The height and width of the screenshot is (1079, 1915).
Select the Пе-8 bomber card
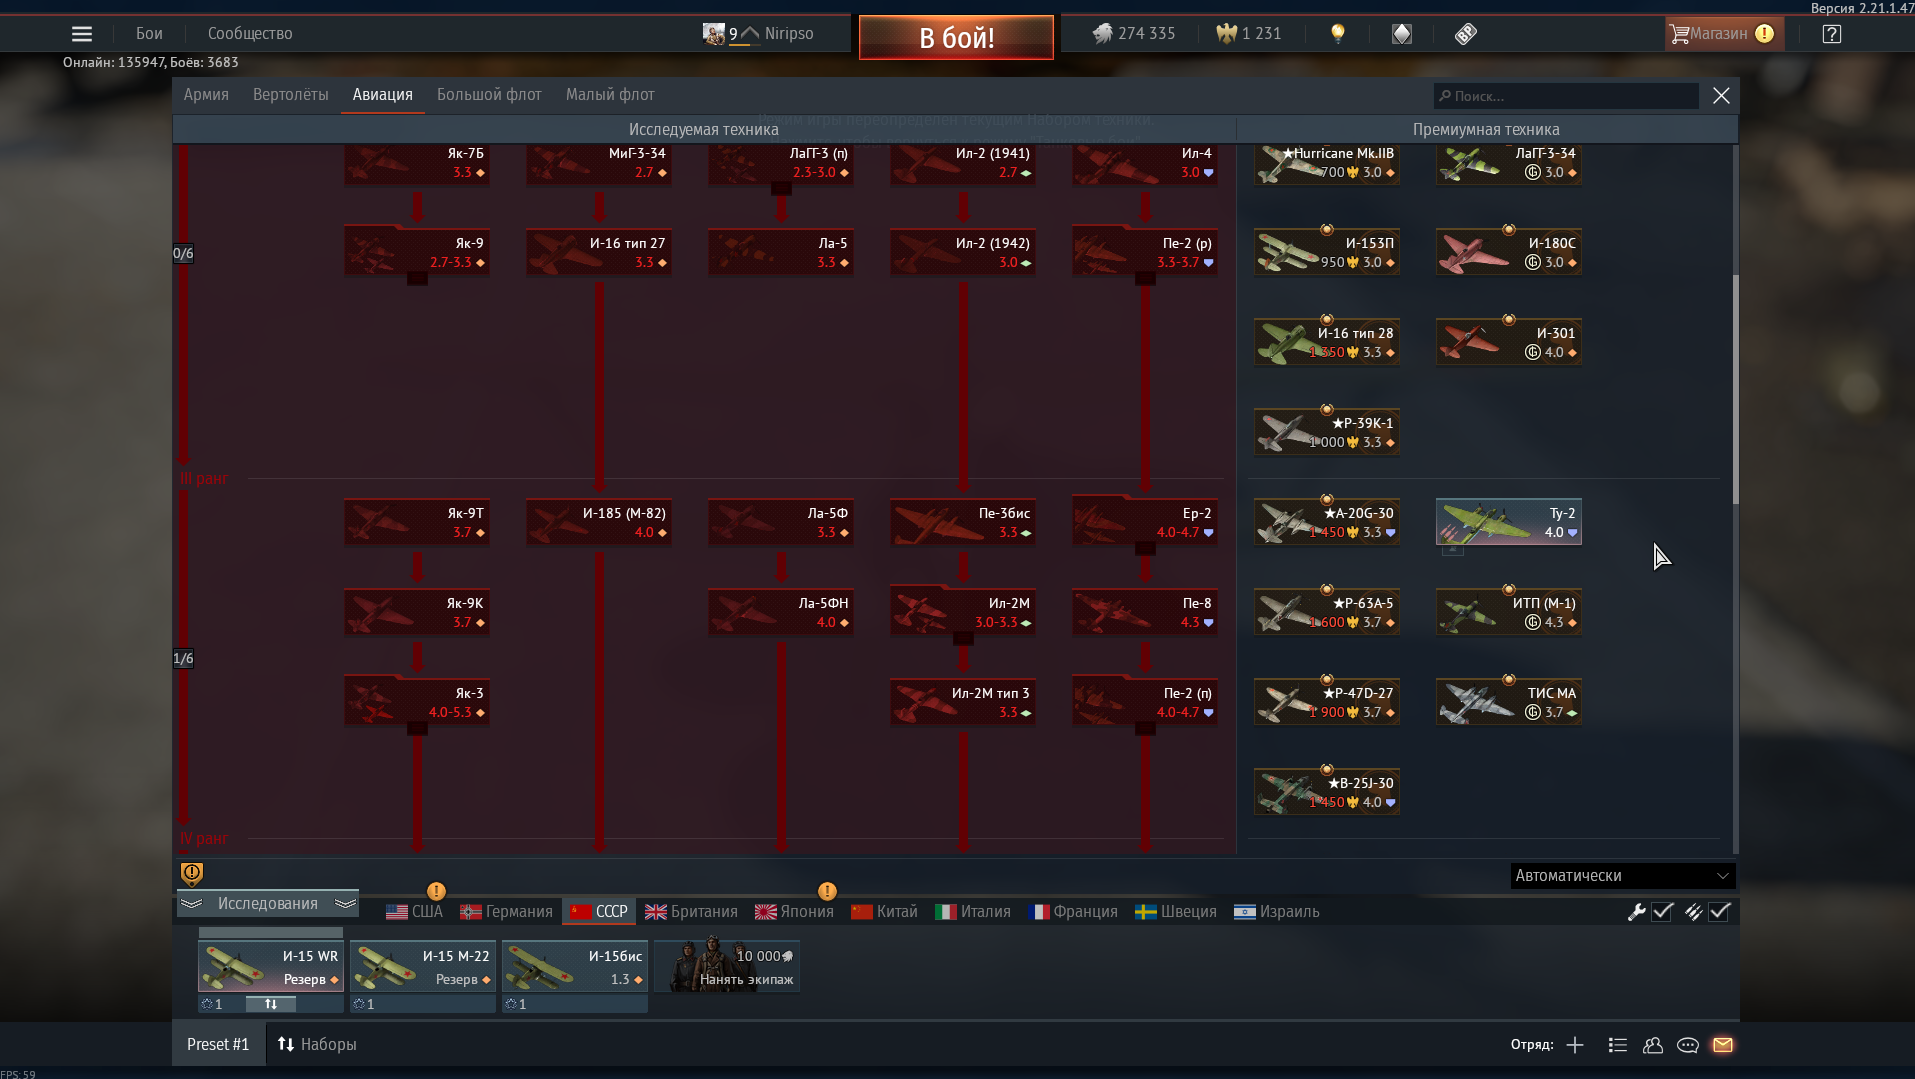click(x=1145, y=612)
